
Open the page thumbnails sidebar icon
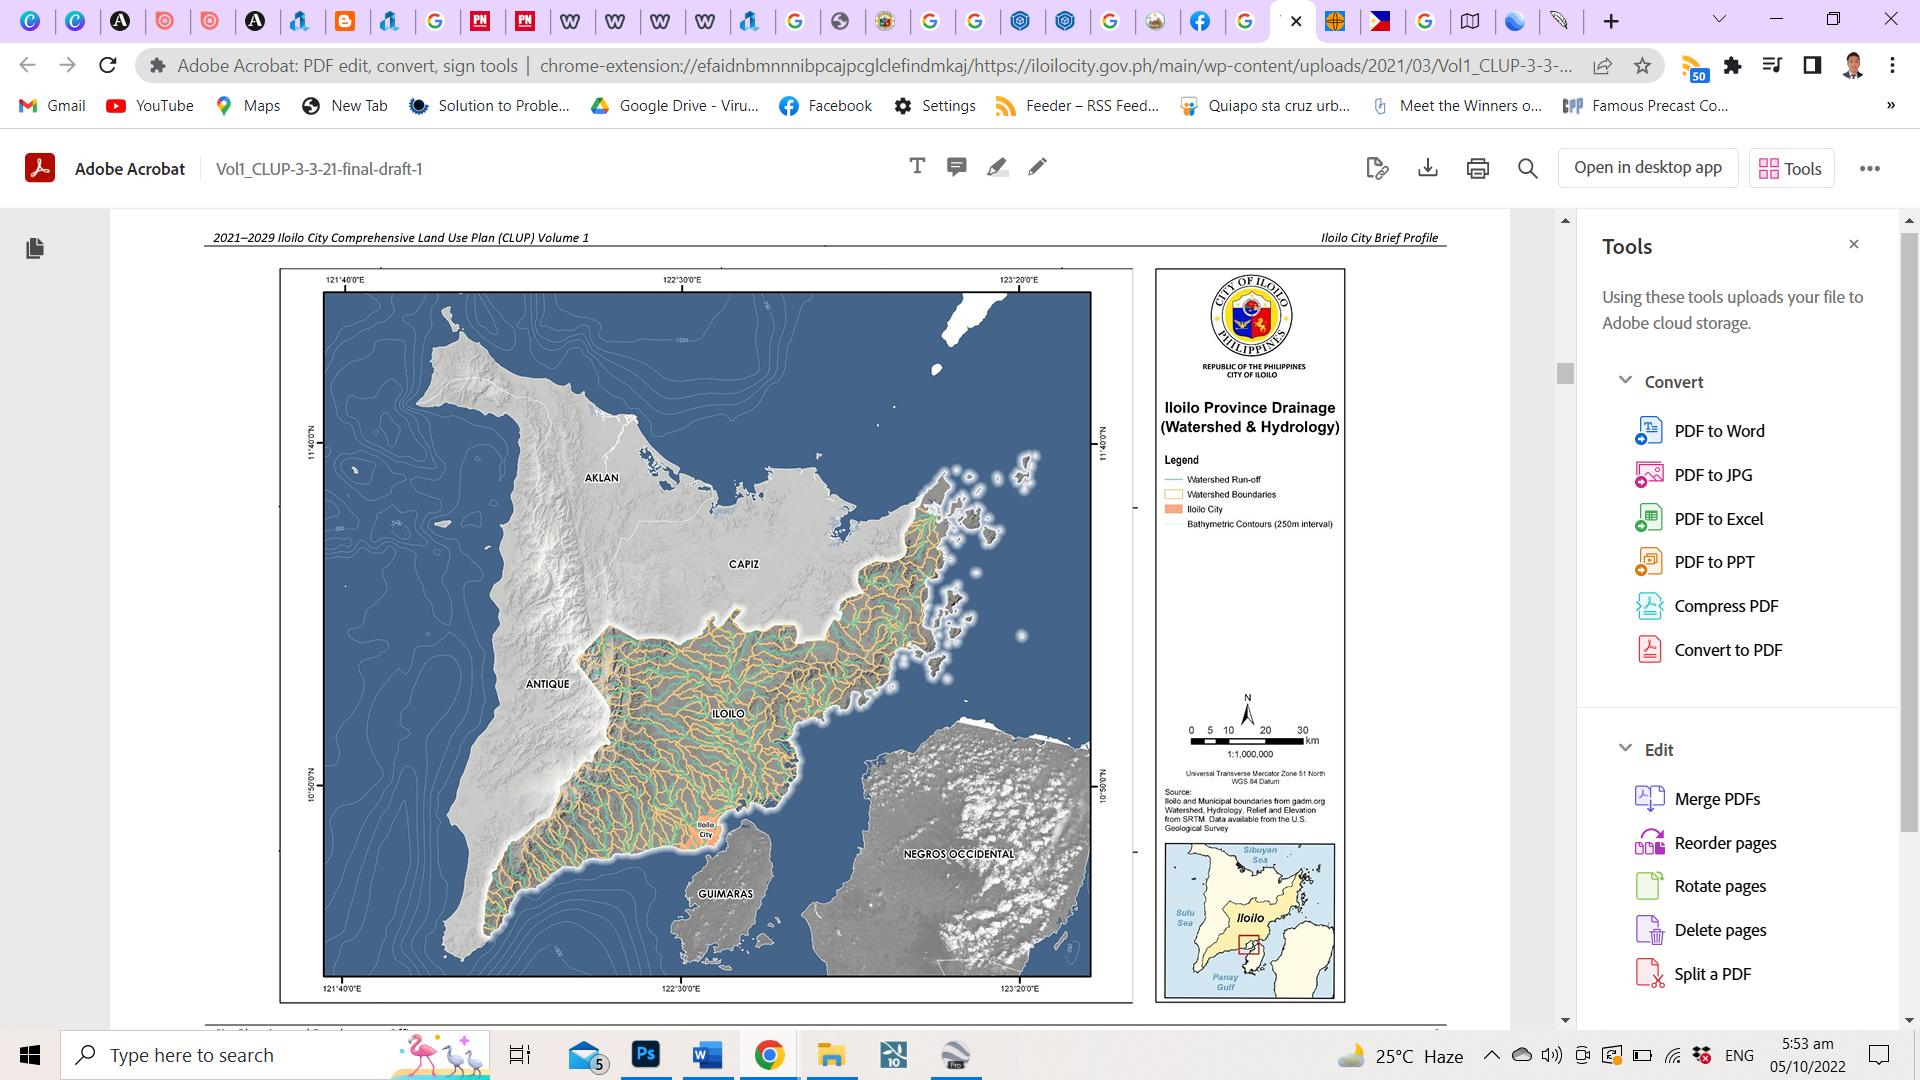click(x=35, y=248)
